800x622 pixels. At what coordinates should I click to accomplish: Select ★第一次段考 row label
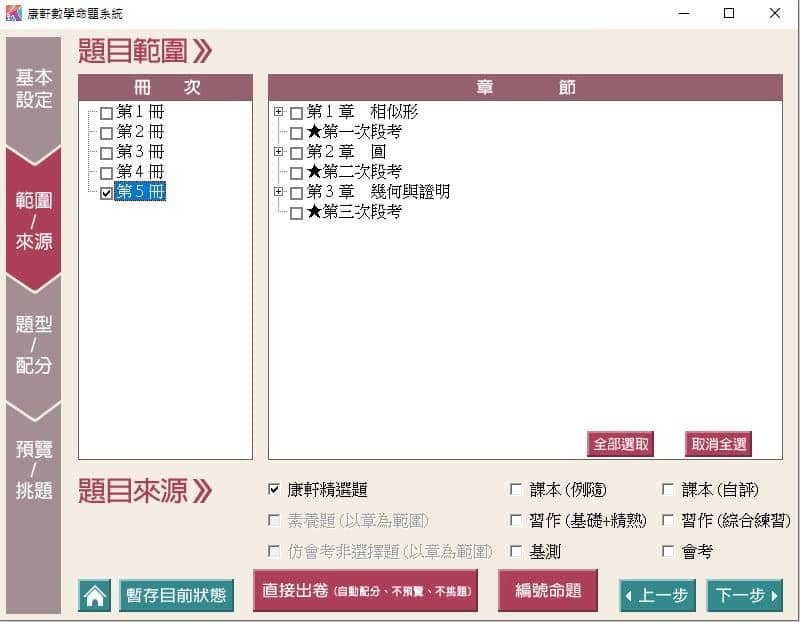tap(354, 132)
